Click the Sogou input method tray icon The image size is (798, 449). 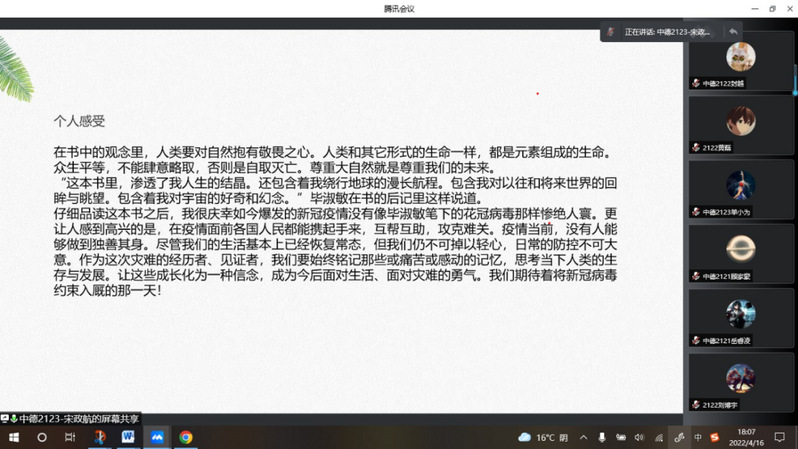click(714, 437)
